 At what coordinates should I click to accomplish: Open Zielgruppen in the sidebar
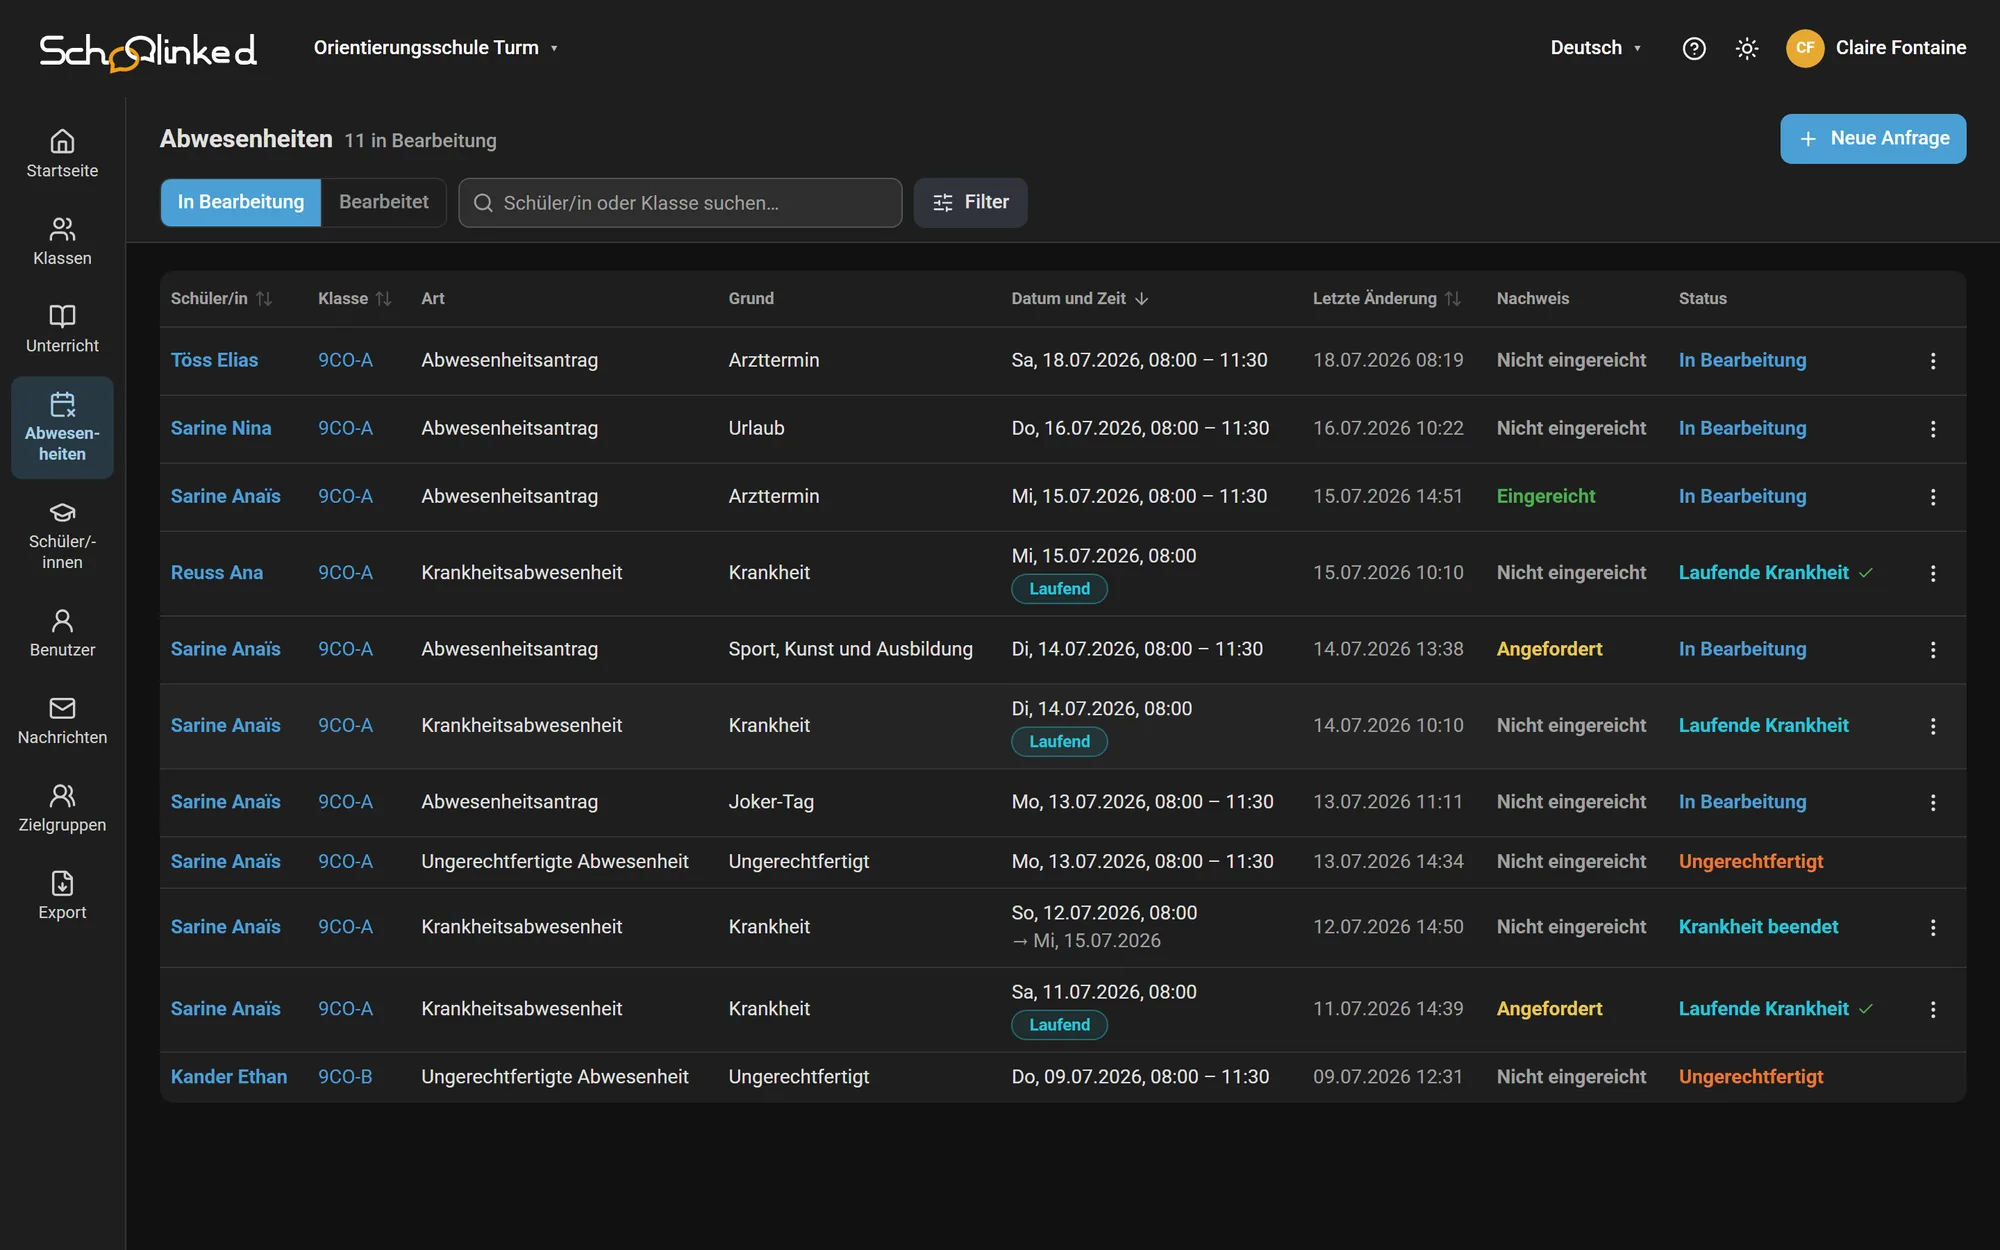click(x=62, y=808)
